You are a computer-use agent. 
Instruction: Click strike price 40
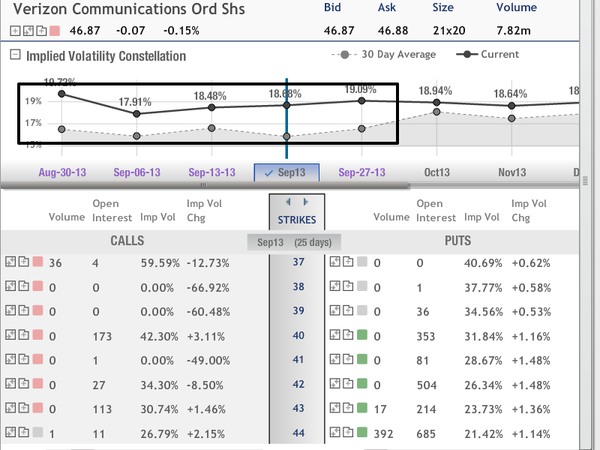click(298, 336)
